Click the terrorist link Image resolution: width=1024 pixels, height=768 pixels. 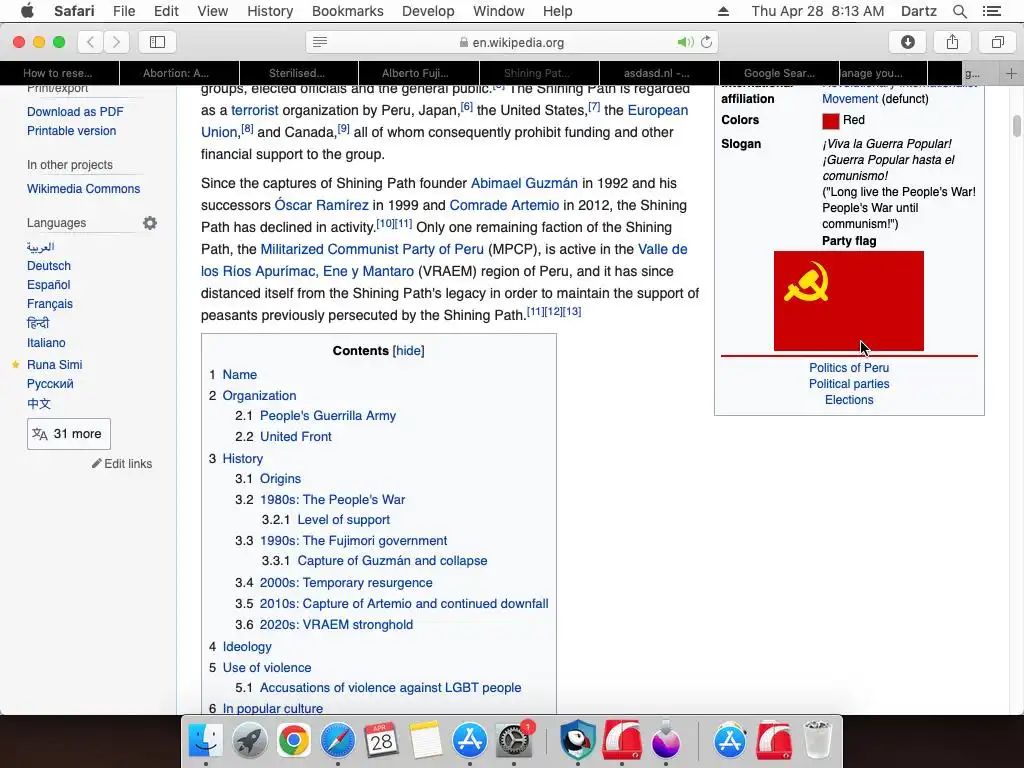[x=255, y=110]
